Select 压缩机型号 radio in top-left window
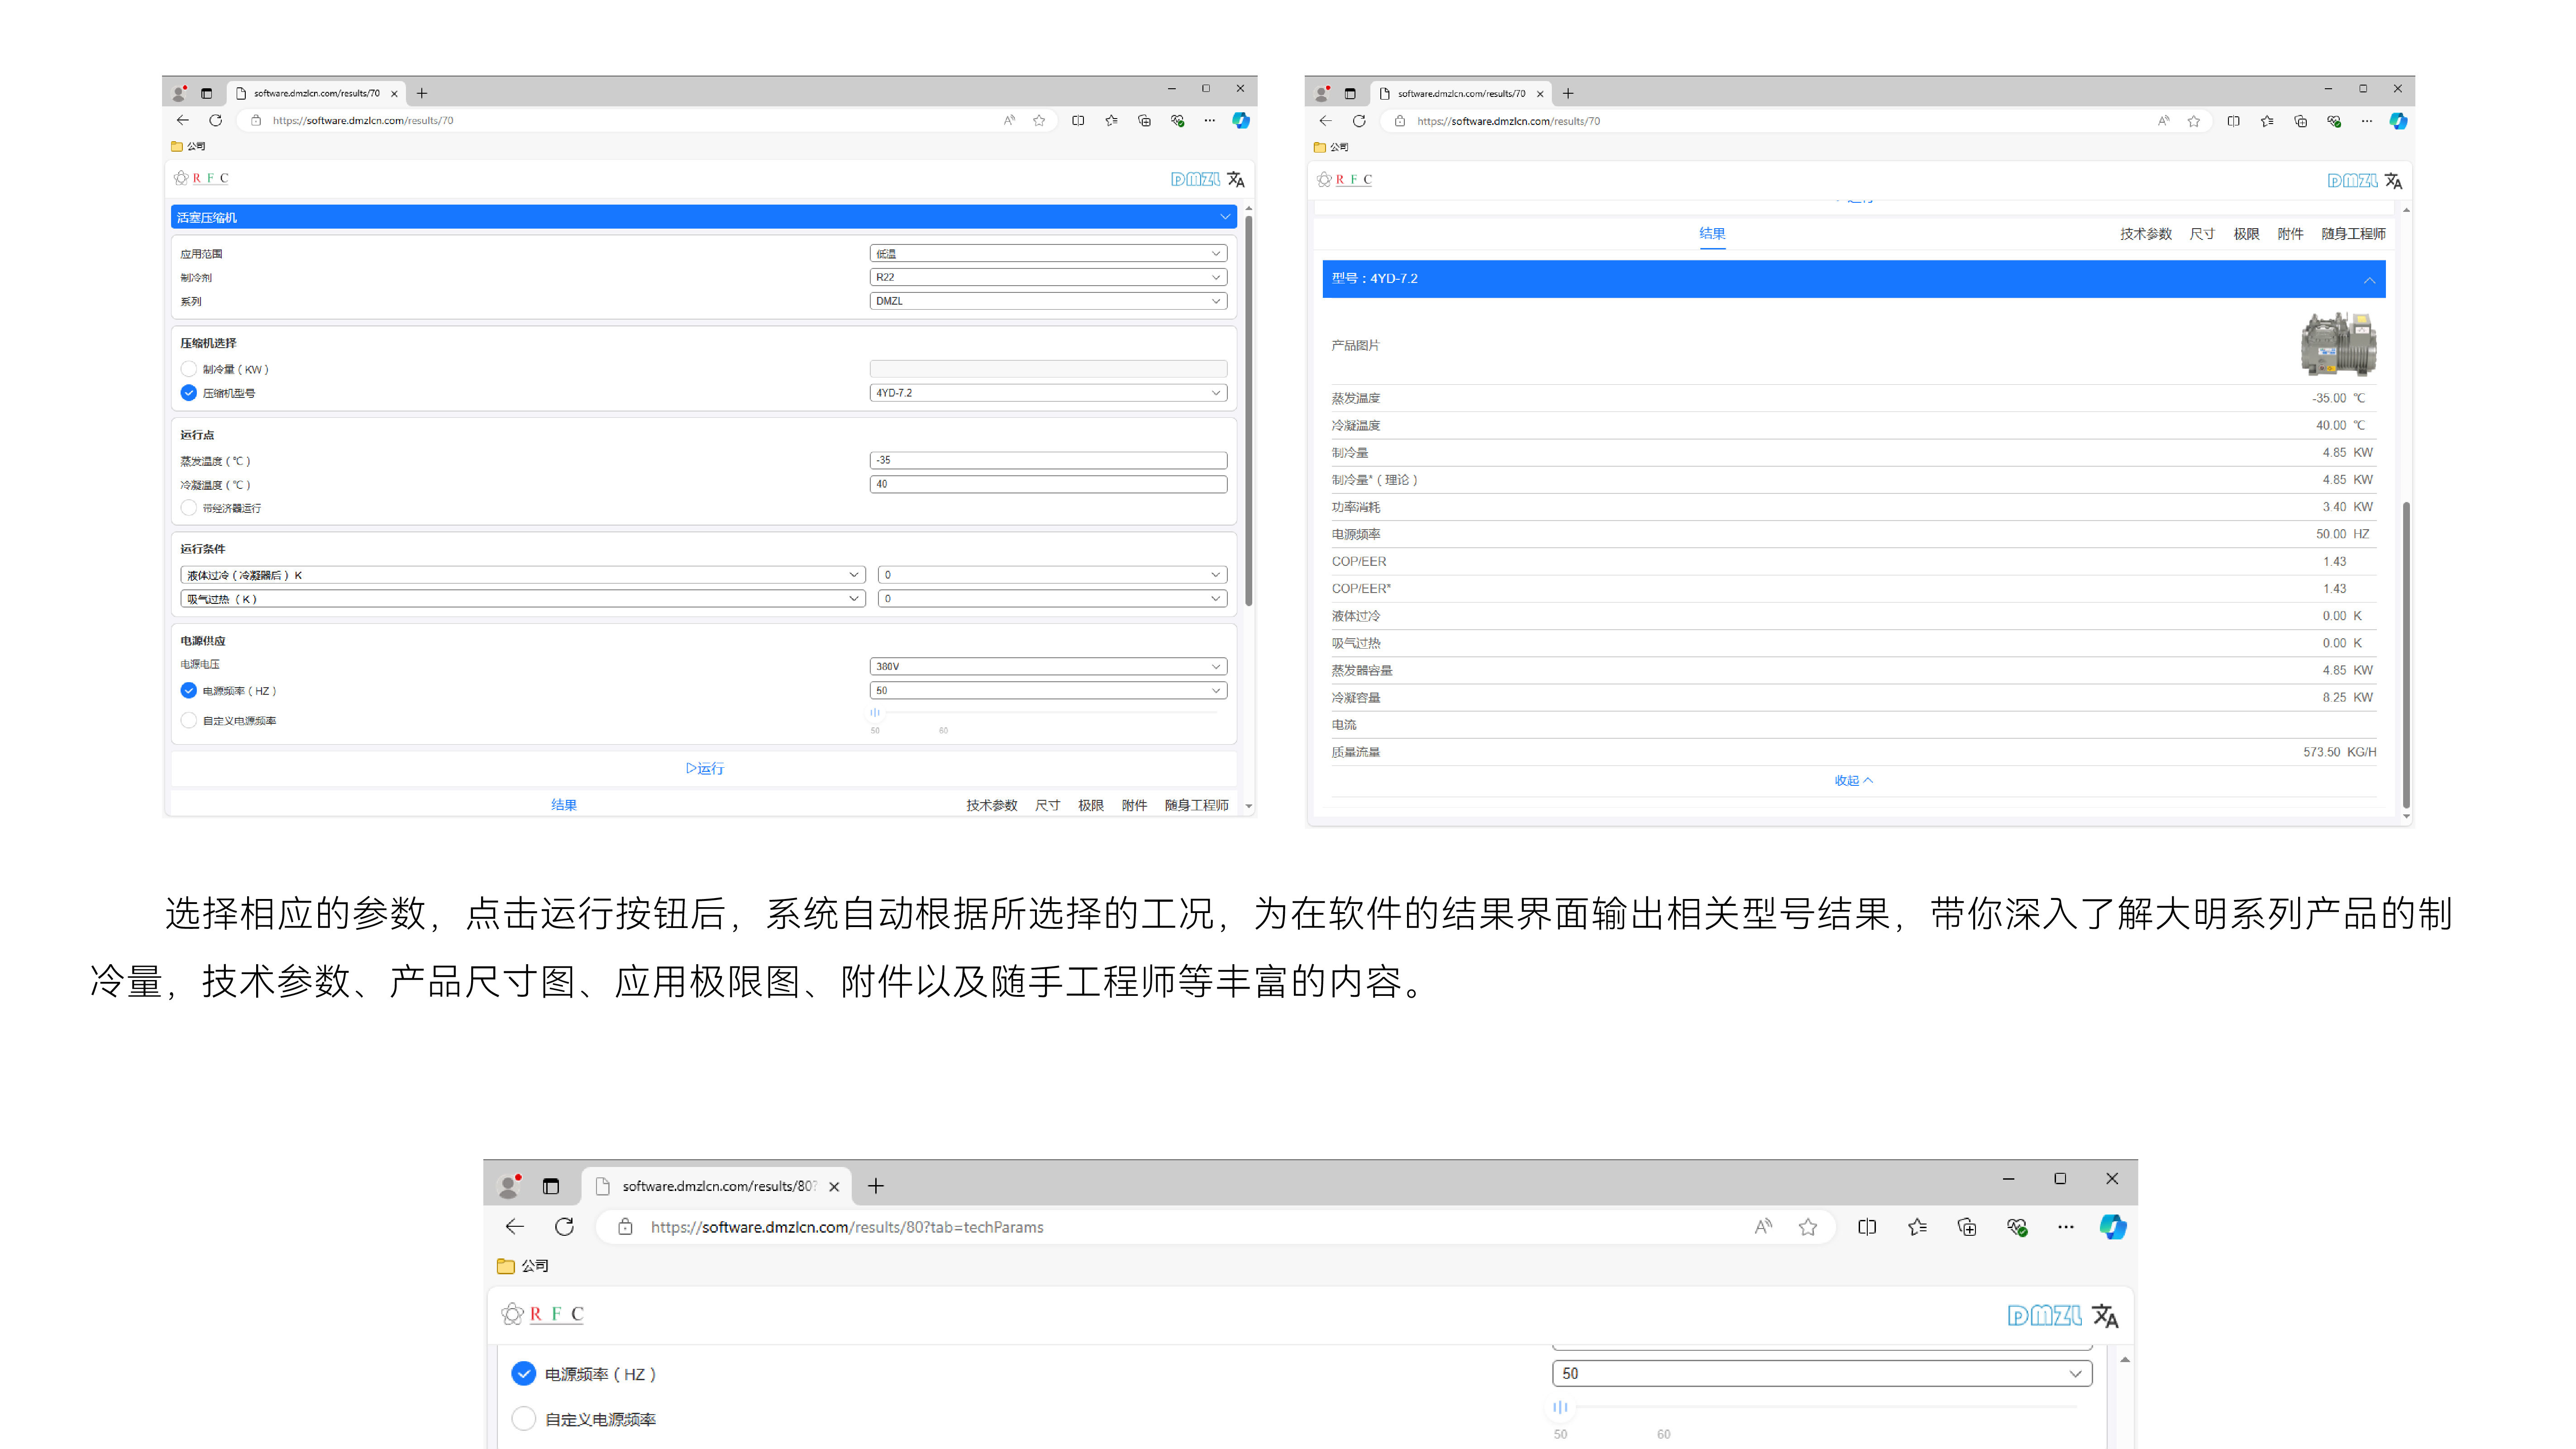Viewport: 2576px width, 1449px height. tap(189, 393)
